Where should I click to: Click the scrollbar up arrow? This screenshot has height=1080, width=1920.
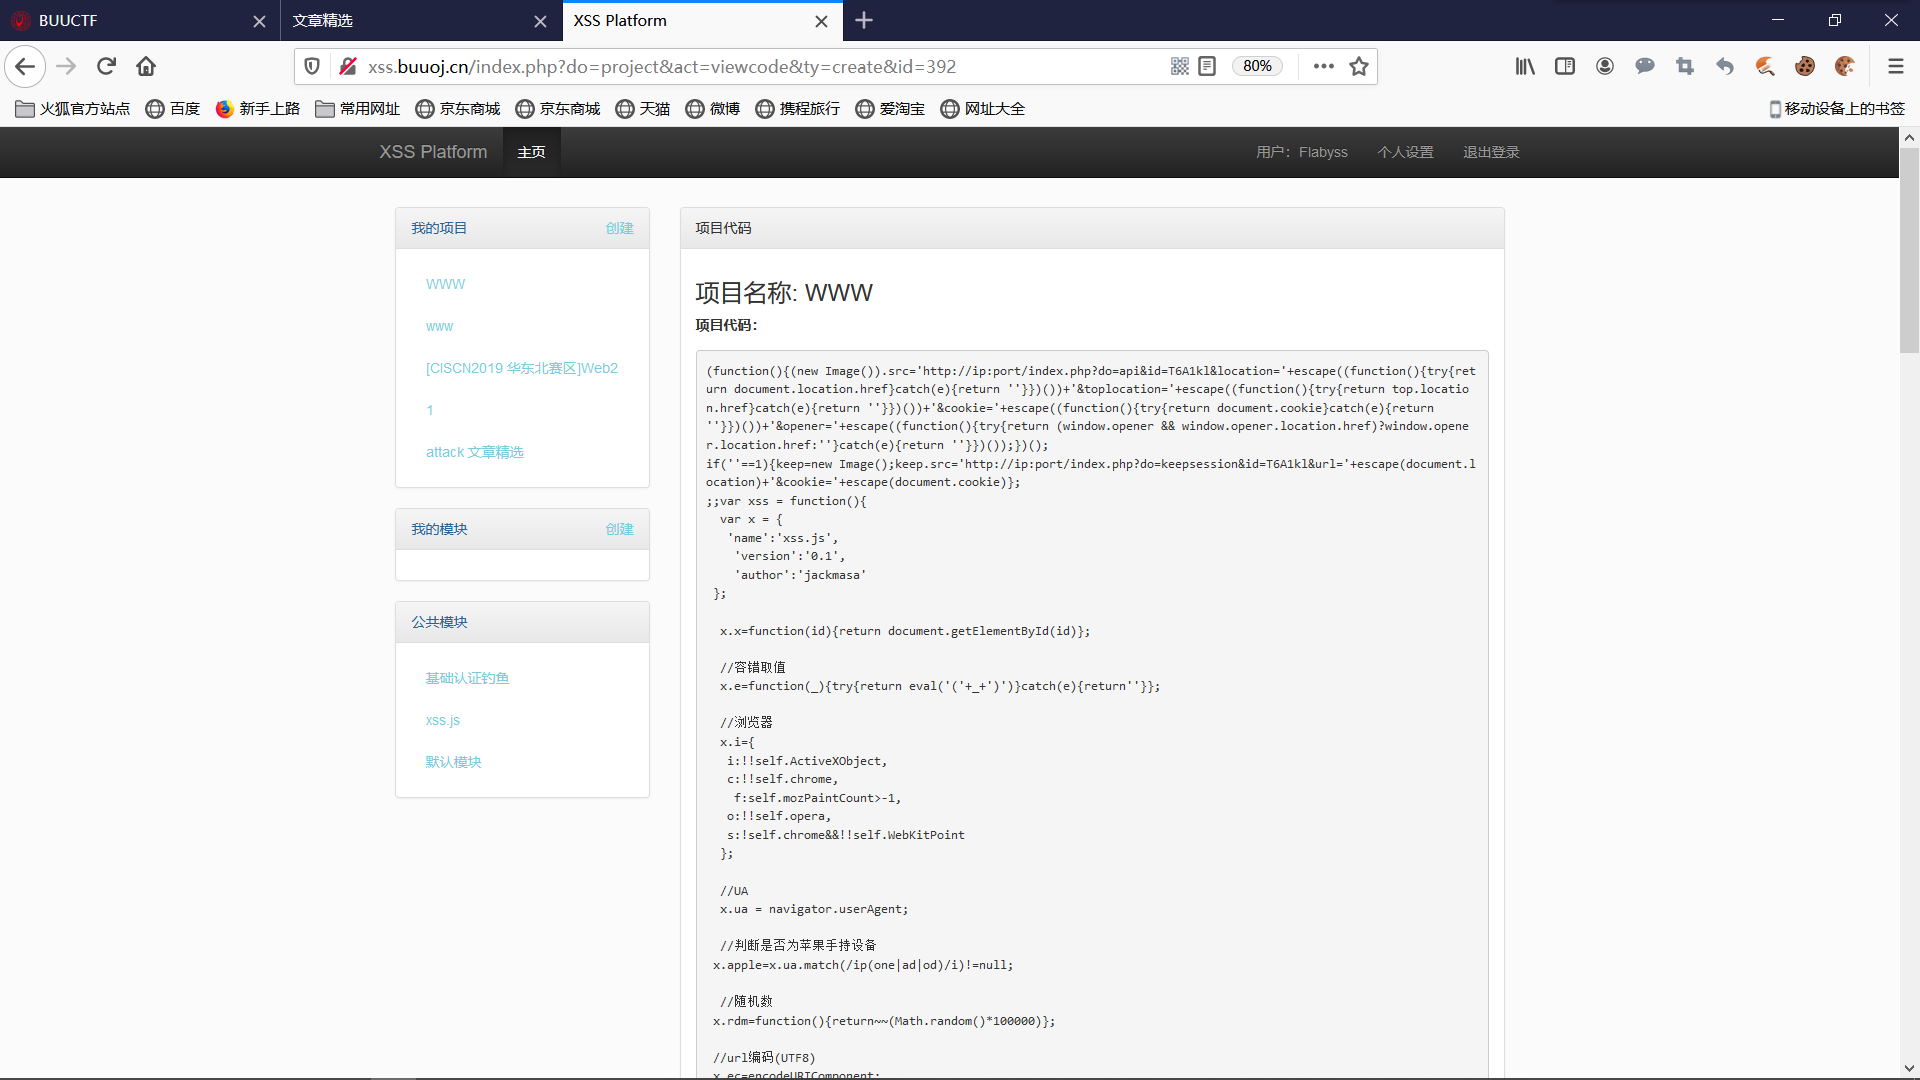coord(1909,138)
